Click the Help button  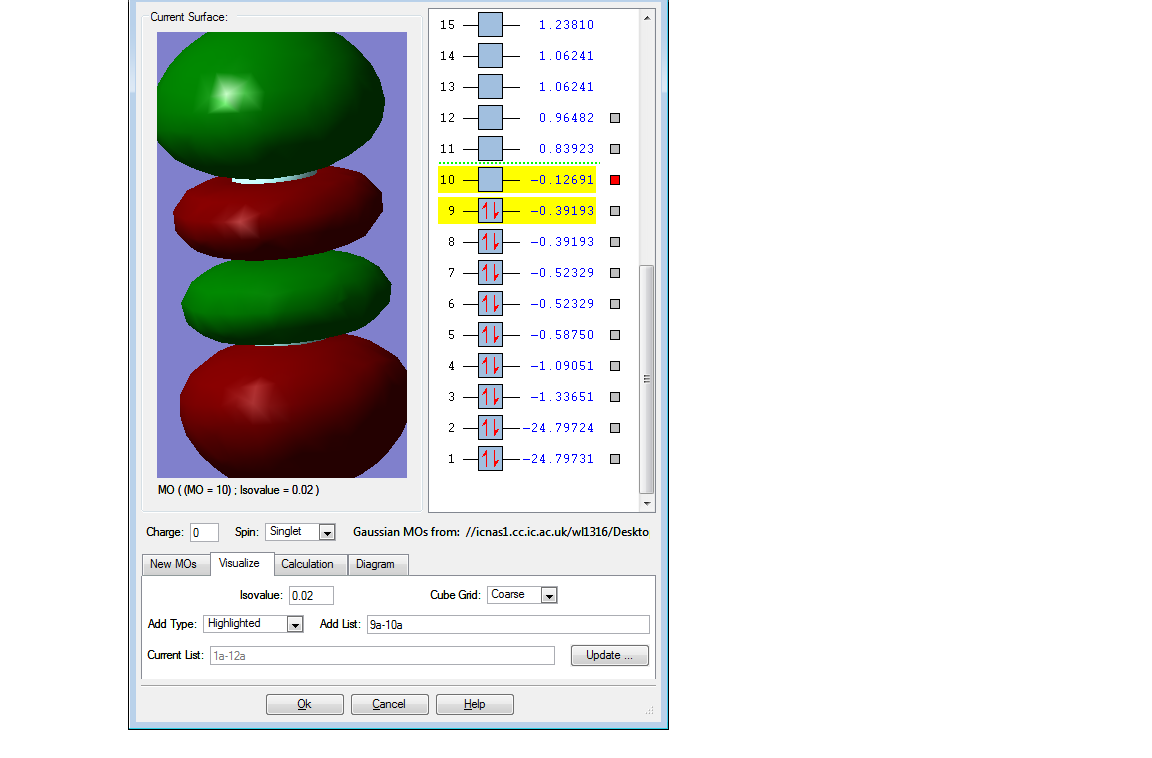475,704
